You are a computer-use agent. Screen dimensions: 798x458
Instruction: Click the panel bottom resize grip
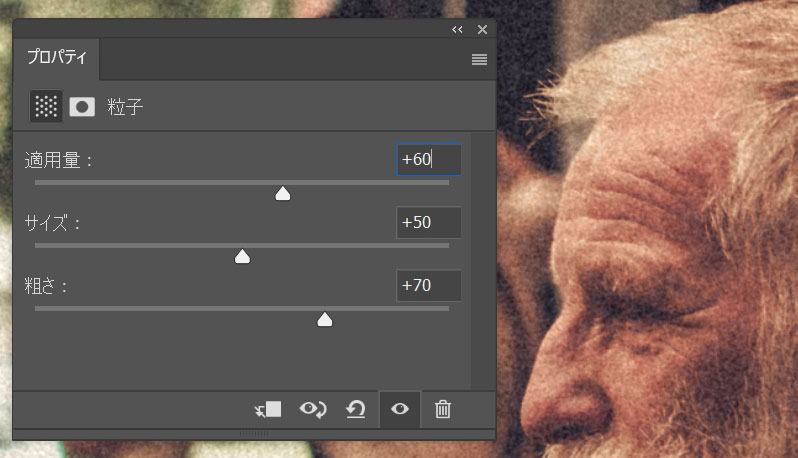pyautogui.click(x=254, y=434)
